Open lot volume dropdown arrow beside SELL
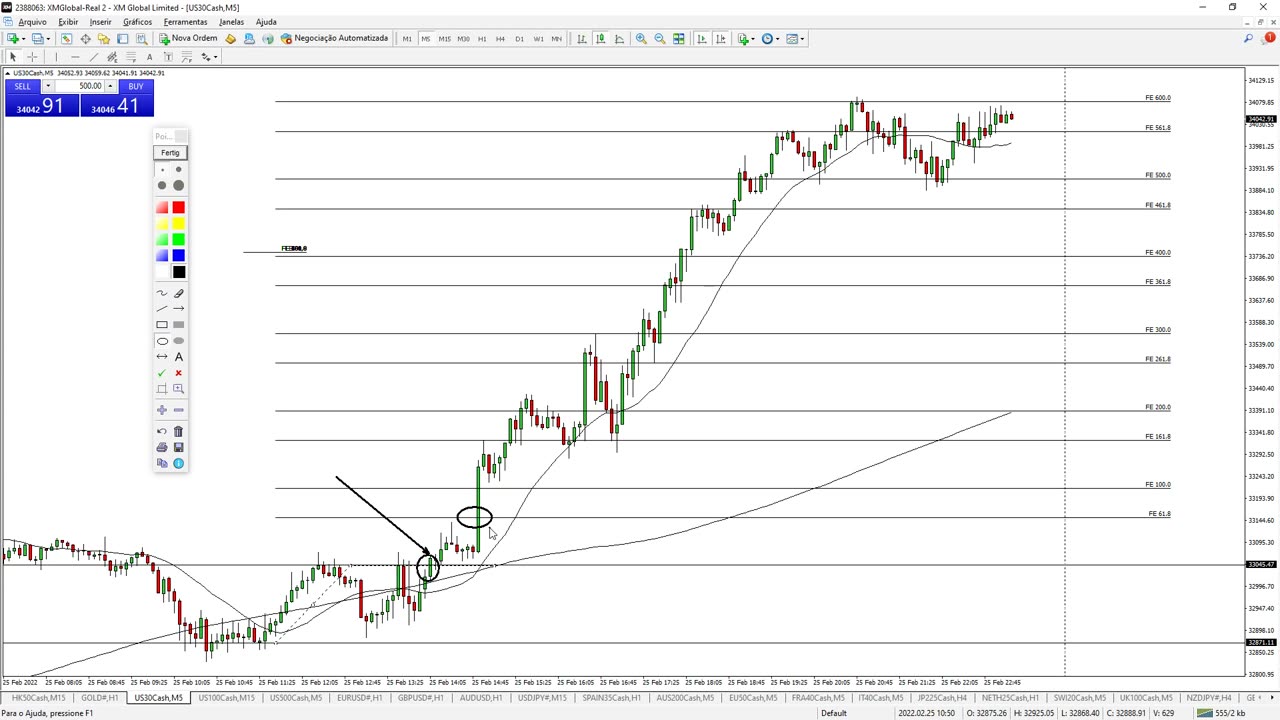 coord(47,87)
